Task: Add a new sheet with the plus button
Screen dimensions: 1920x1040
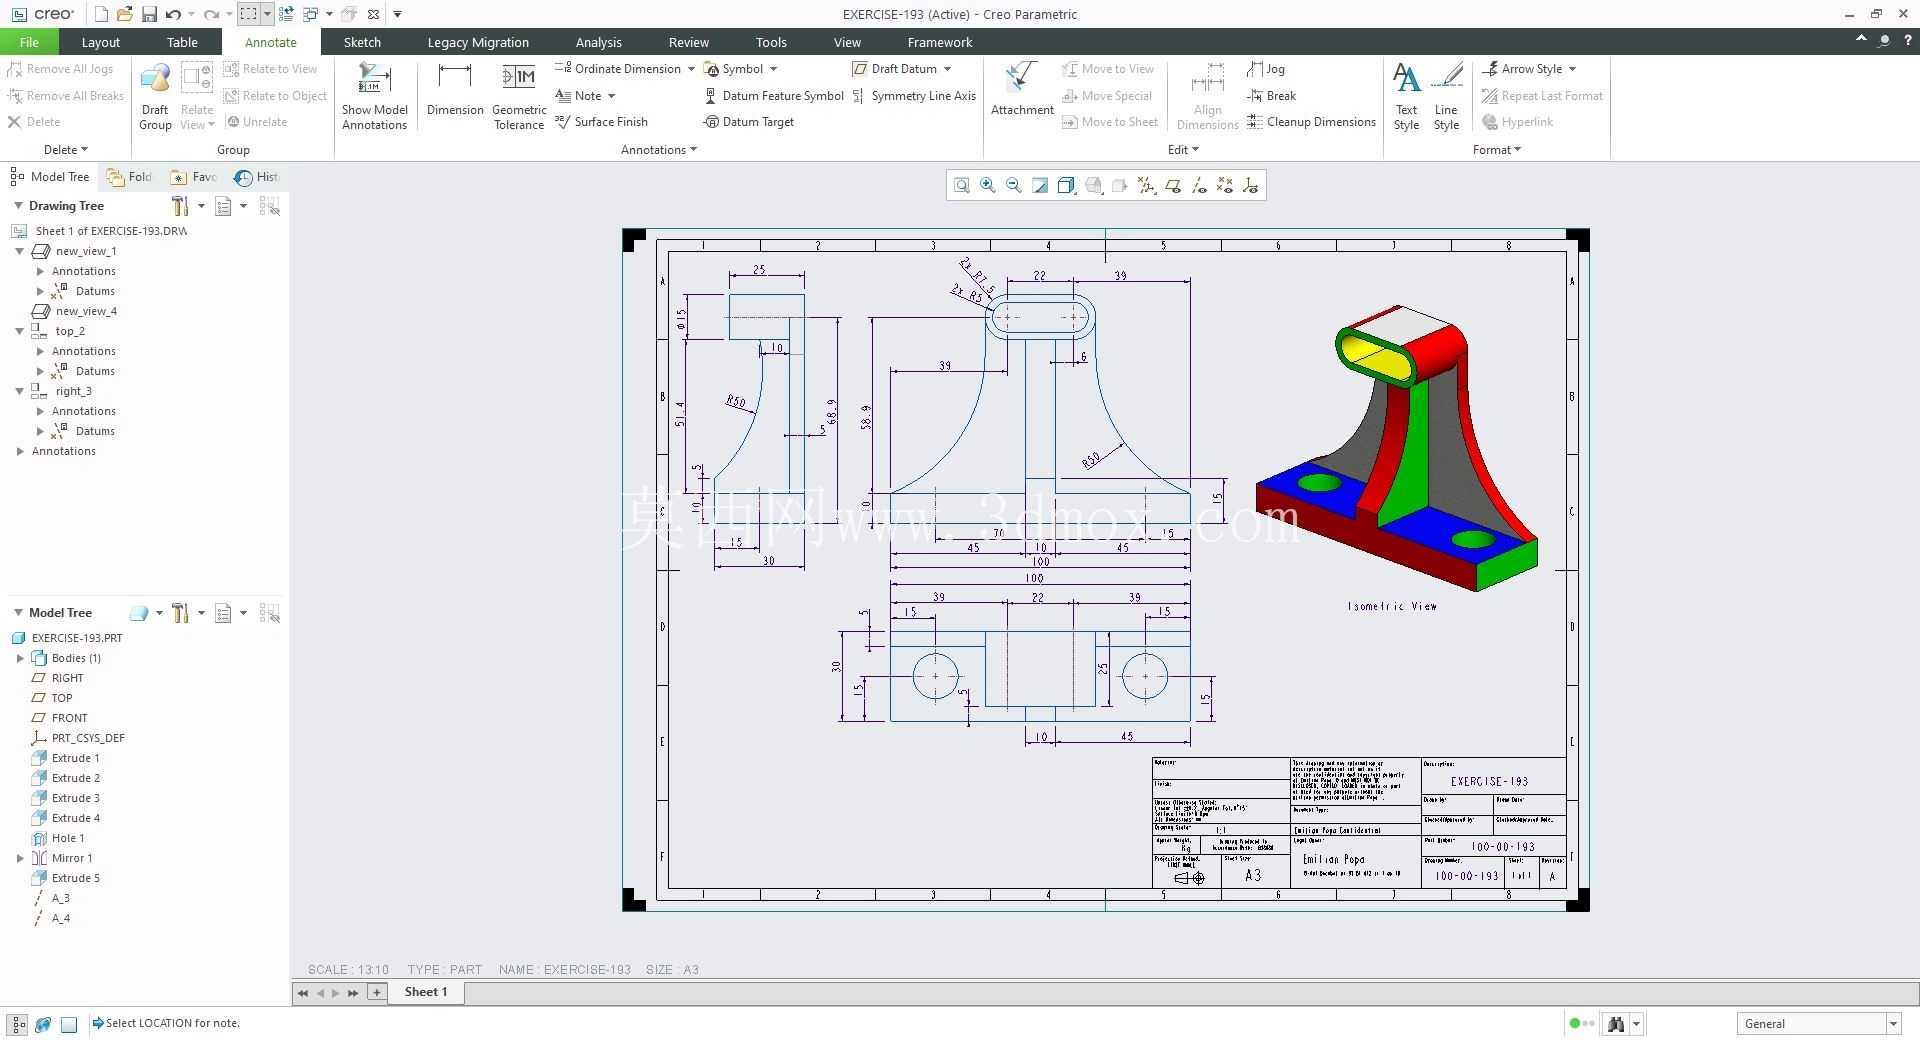Action: [377, 992]
